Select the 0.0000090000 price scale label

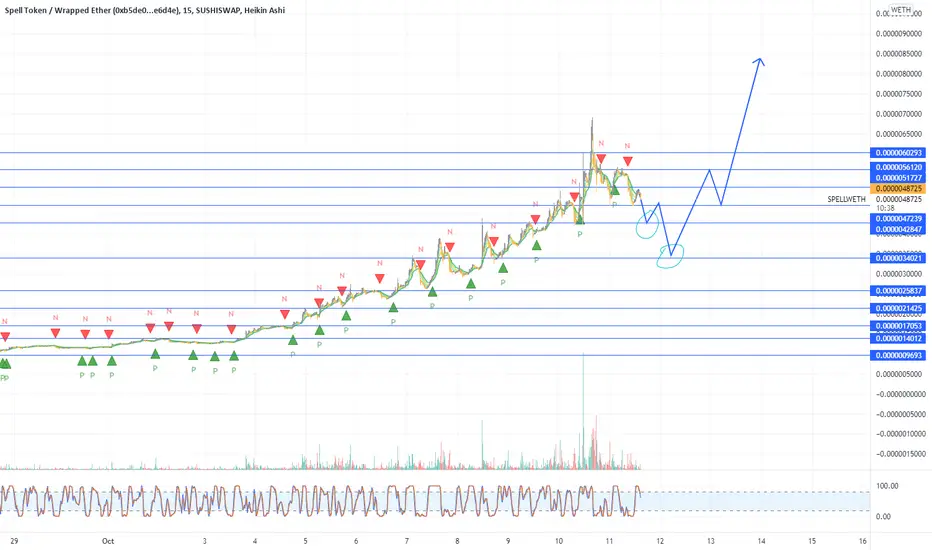coord(899,34)
